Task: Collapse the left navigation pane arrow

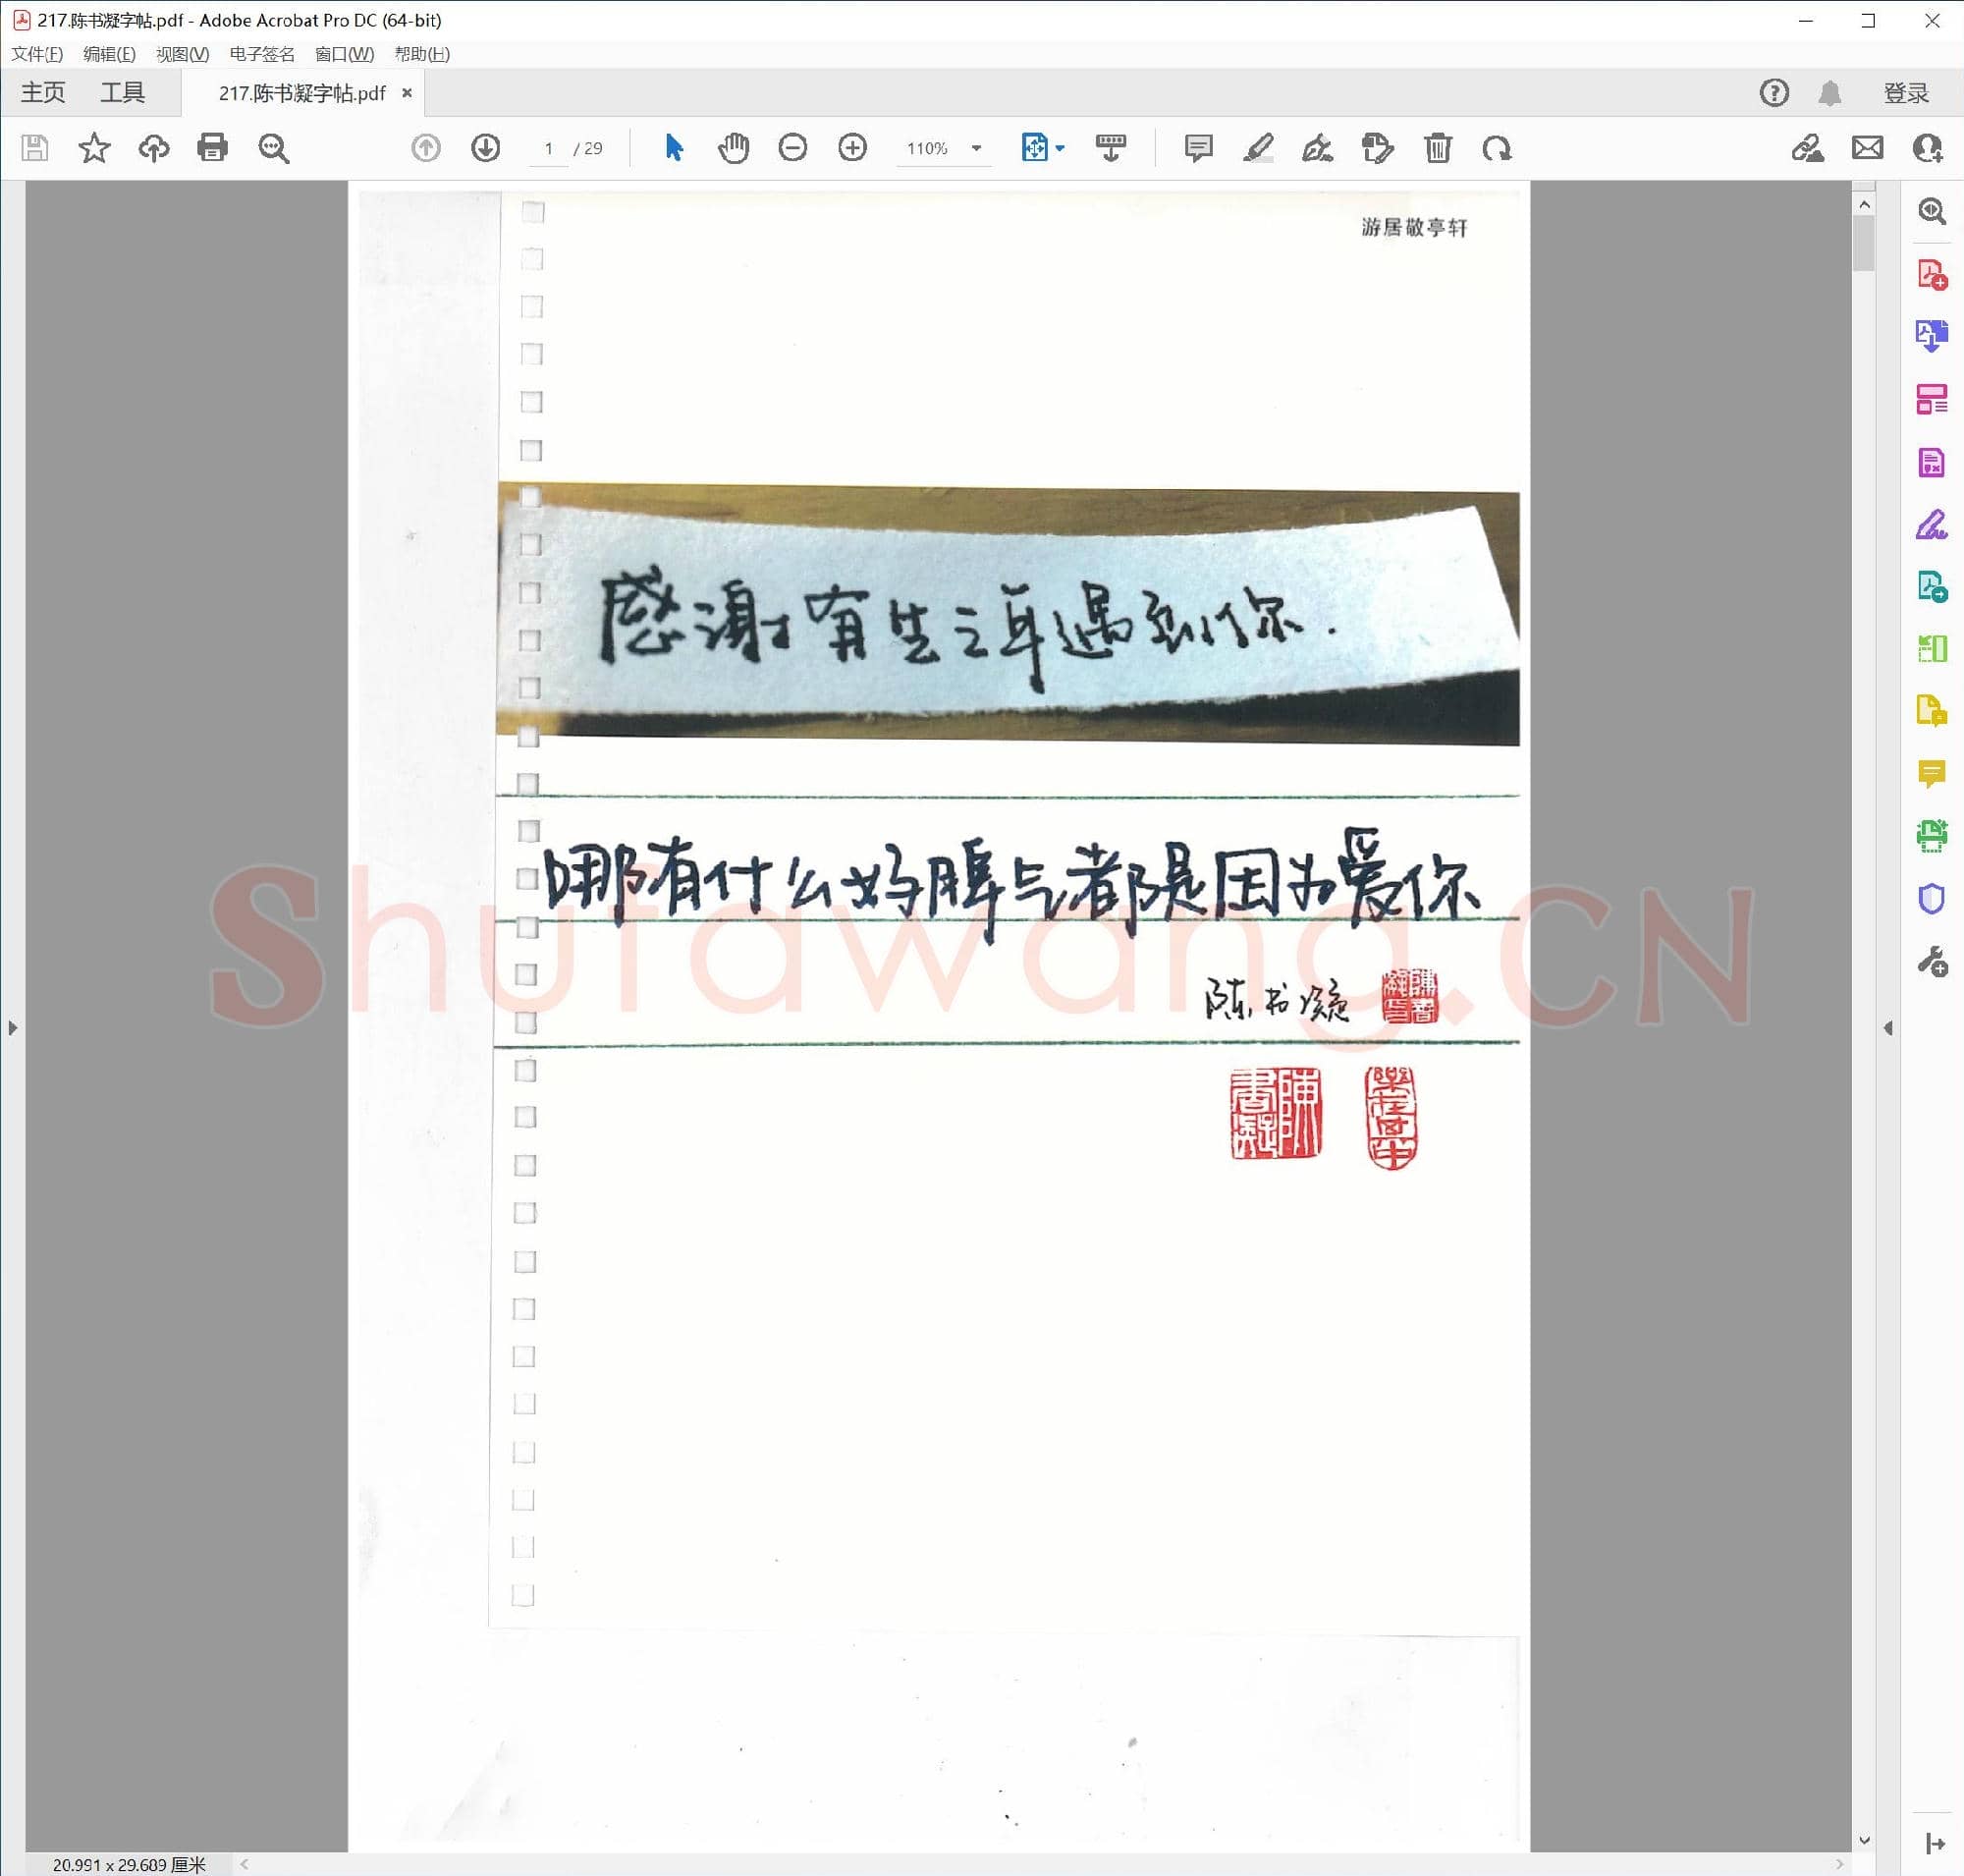Action: pos(13,1027)
